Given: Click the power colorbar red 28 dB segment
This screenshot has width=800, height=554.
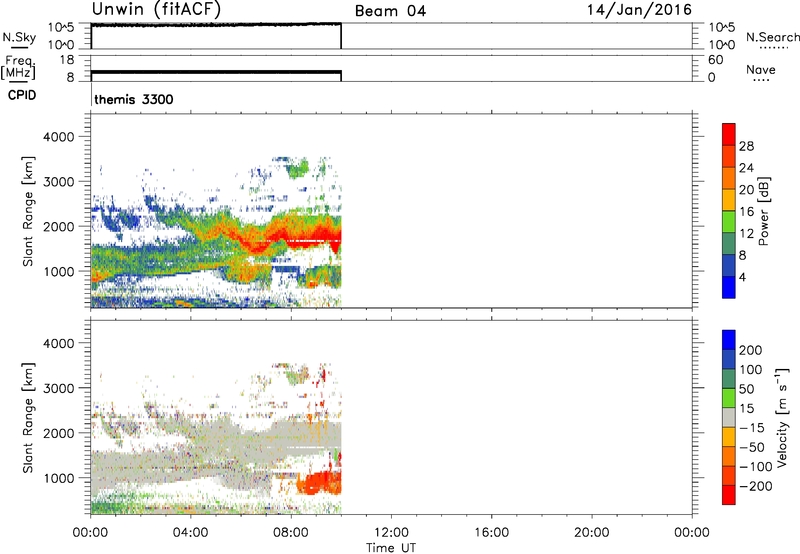Looking at the screenshot, I should pyautogui.click(x=729, y=135).
